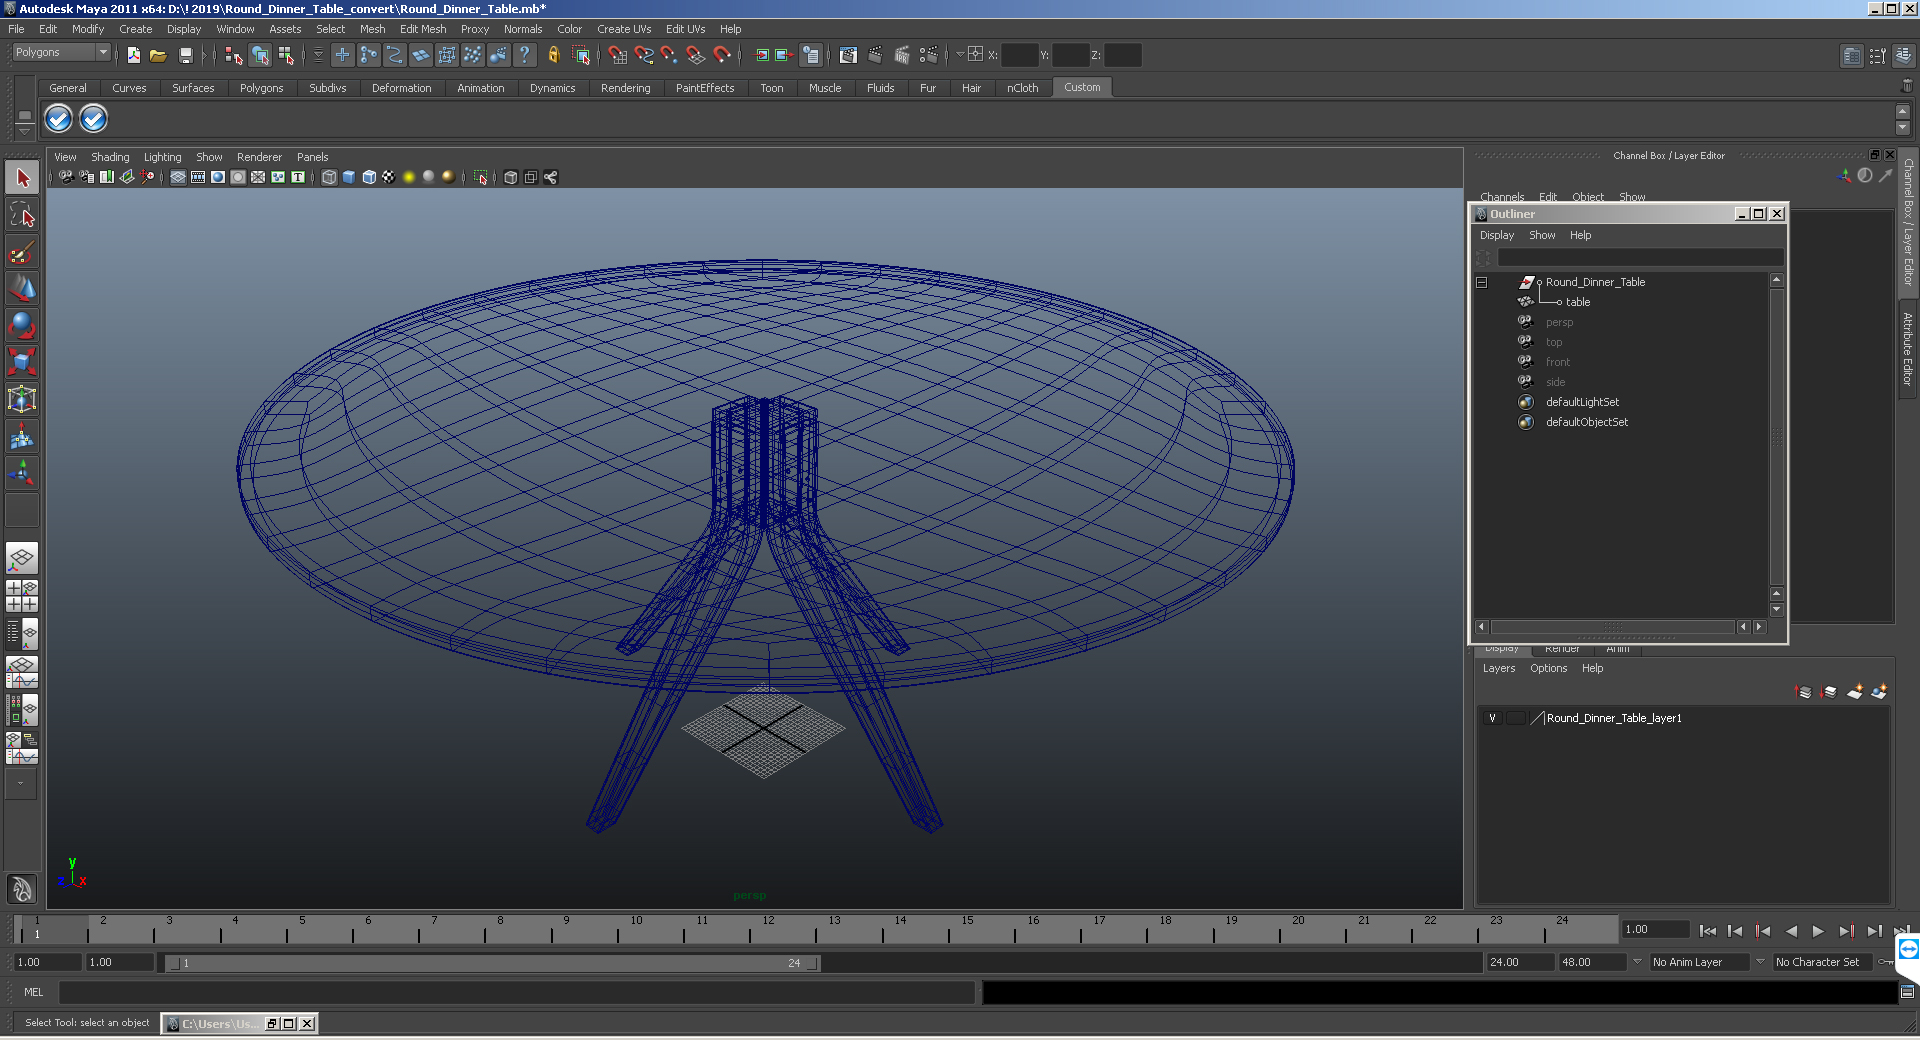Viewport: 1920px width, 1040px height.
Task: Choose the Paint Selection tool
Action: (22, 251)
